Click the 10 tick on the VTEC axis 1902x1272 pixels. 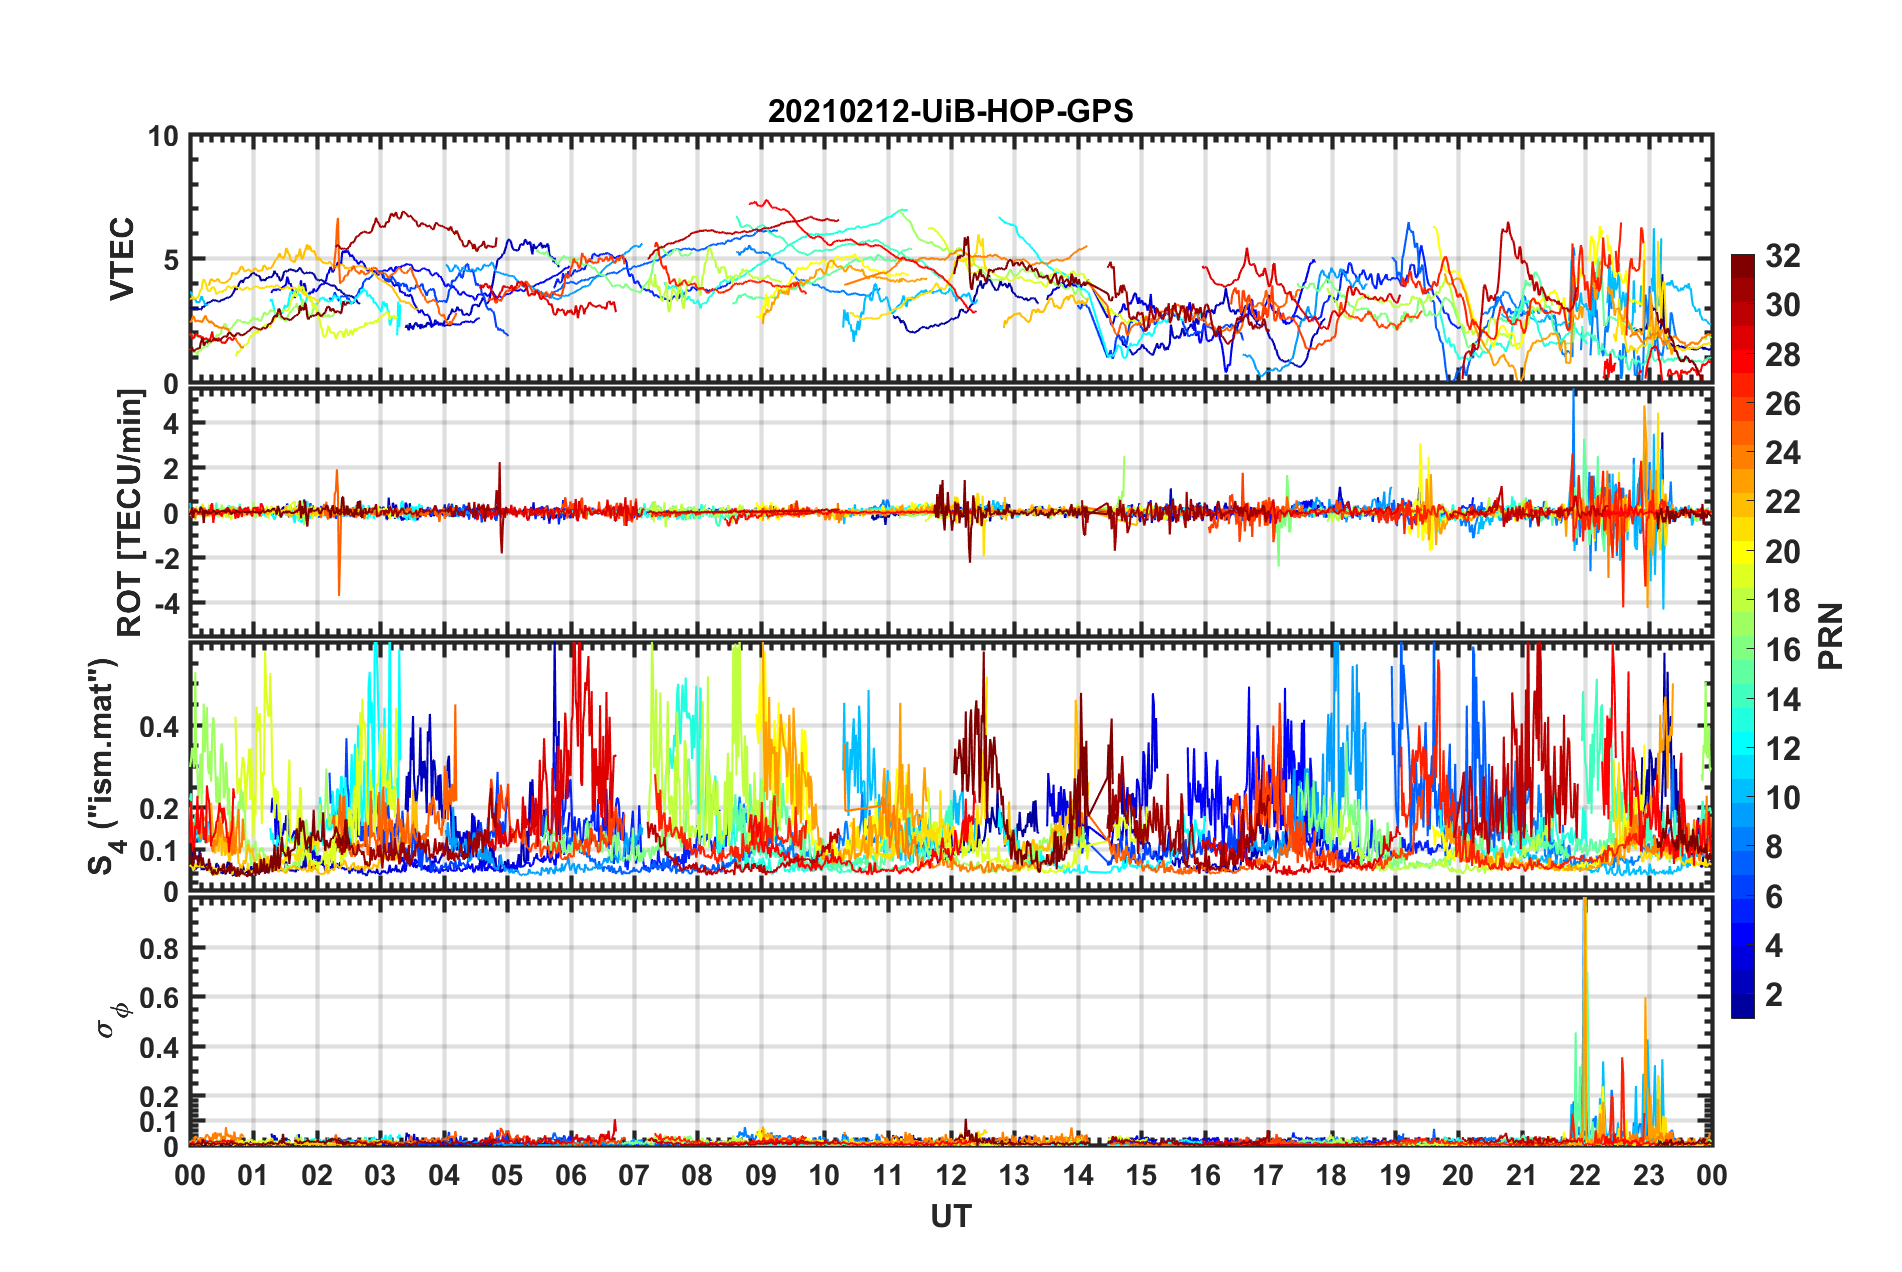click(x=163, y=136)
